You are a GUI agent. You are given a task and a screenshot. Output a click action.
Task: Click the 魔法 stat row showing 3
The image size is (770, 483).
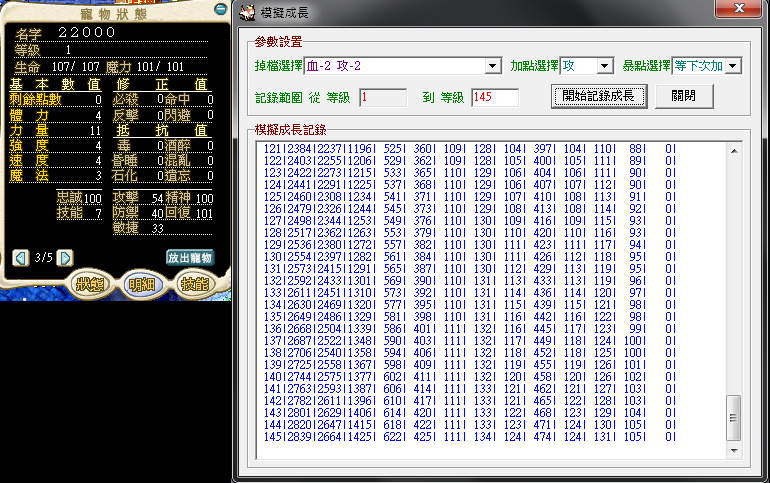pyautogui.click(x=55, y=176)
